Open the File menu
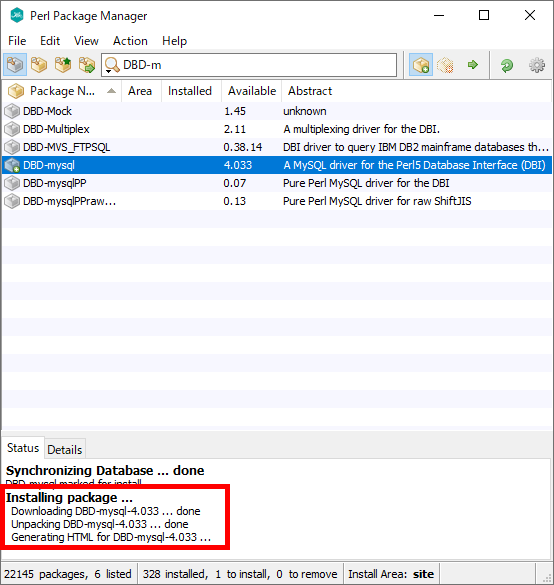Image resolution: width=554 pixels, height=585 pixels. 17,41
